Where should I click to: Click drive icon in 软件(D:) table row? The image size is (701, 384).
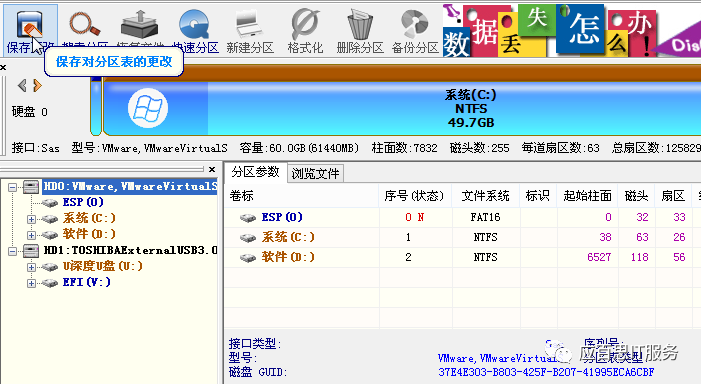(248, 258)
